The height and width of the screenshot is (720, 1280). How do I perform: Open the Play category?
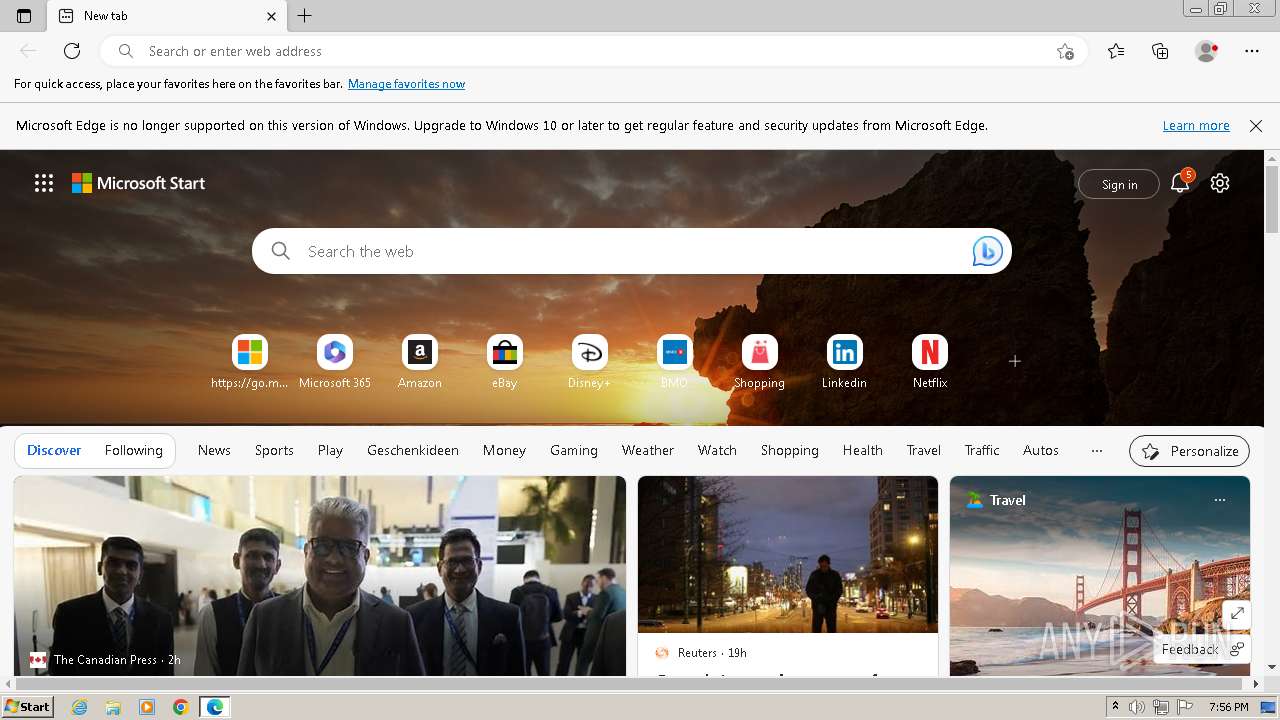[x=330, y=451]
